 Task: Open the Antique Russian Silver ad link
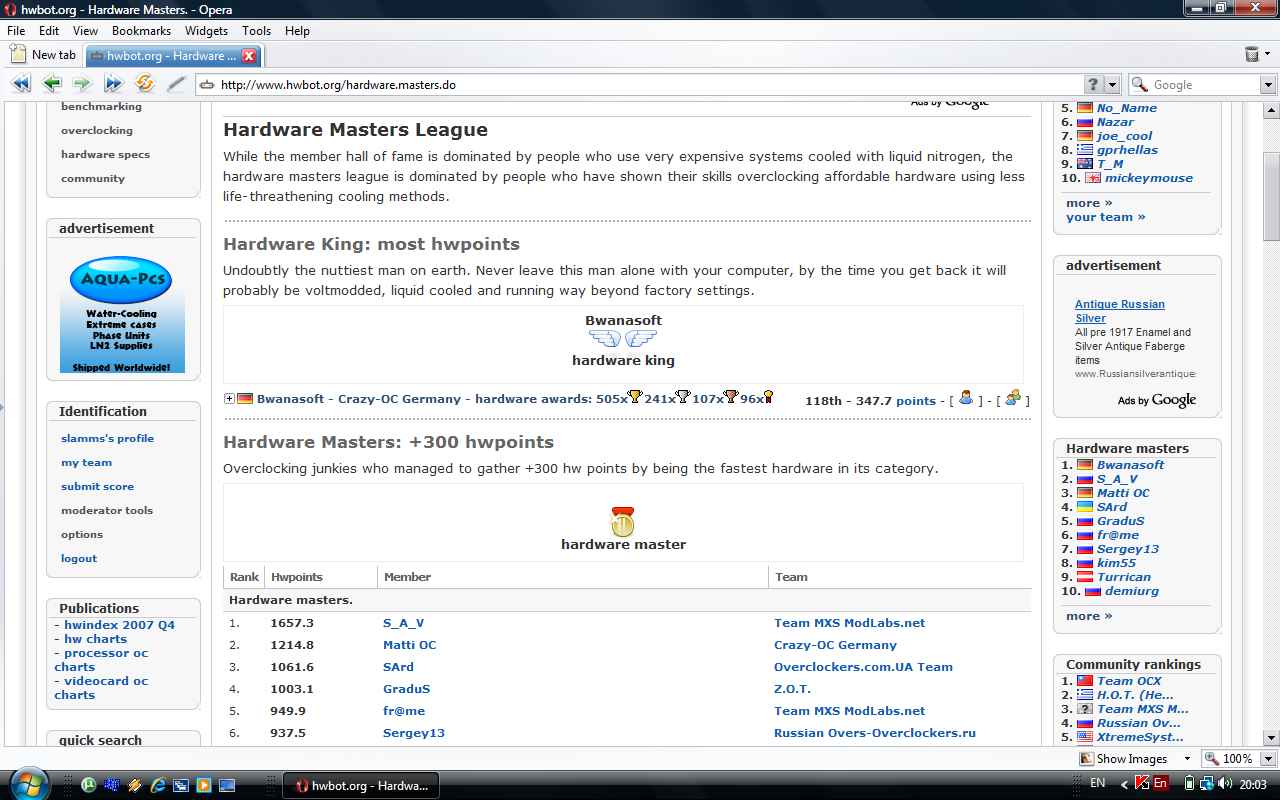(x=1120, y=311)
